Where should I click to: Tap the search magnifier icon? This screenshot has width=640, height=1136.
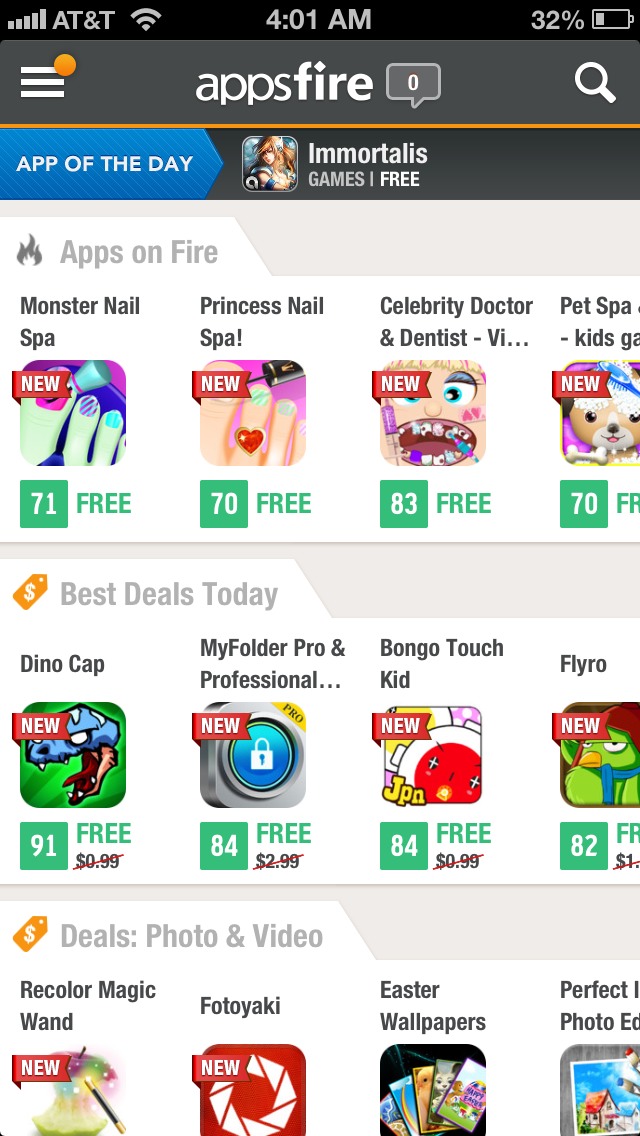pyautogui.click(x=595, y=84)
